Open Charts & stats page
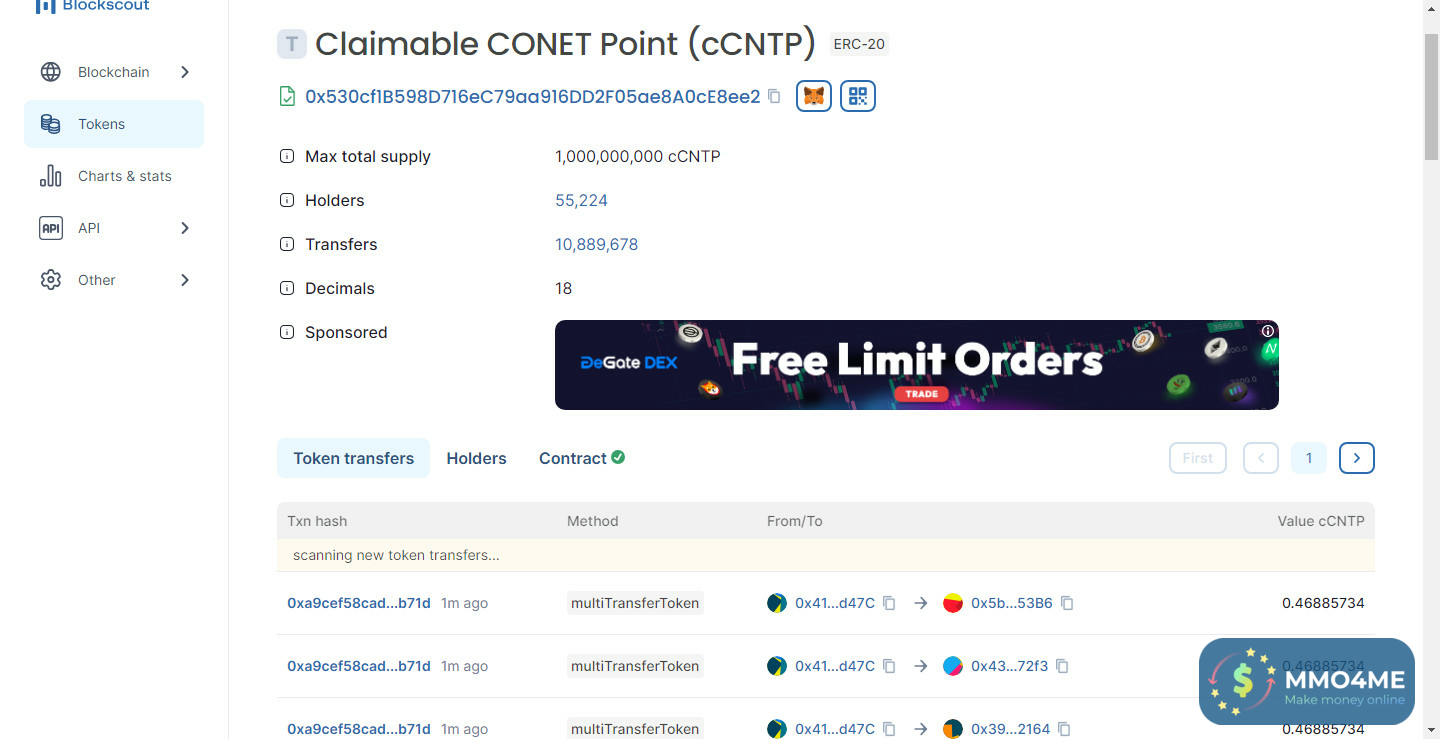 [x=114, y=176]
